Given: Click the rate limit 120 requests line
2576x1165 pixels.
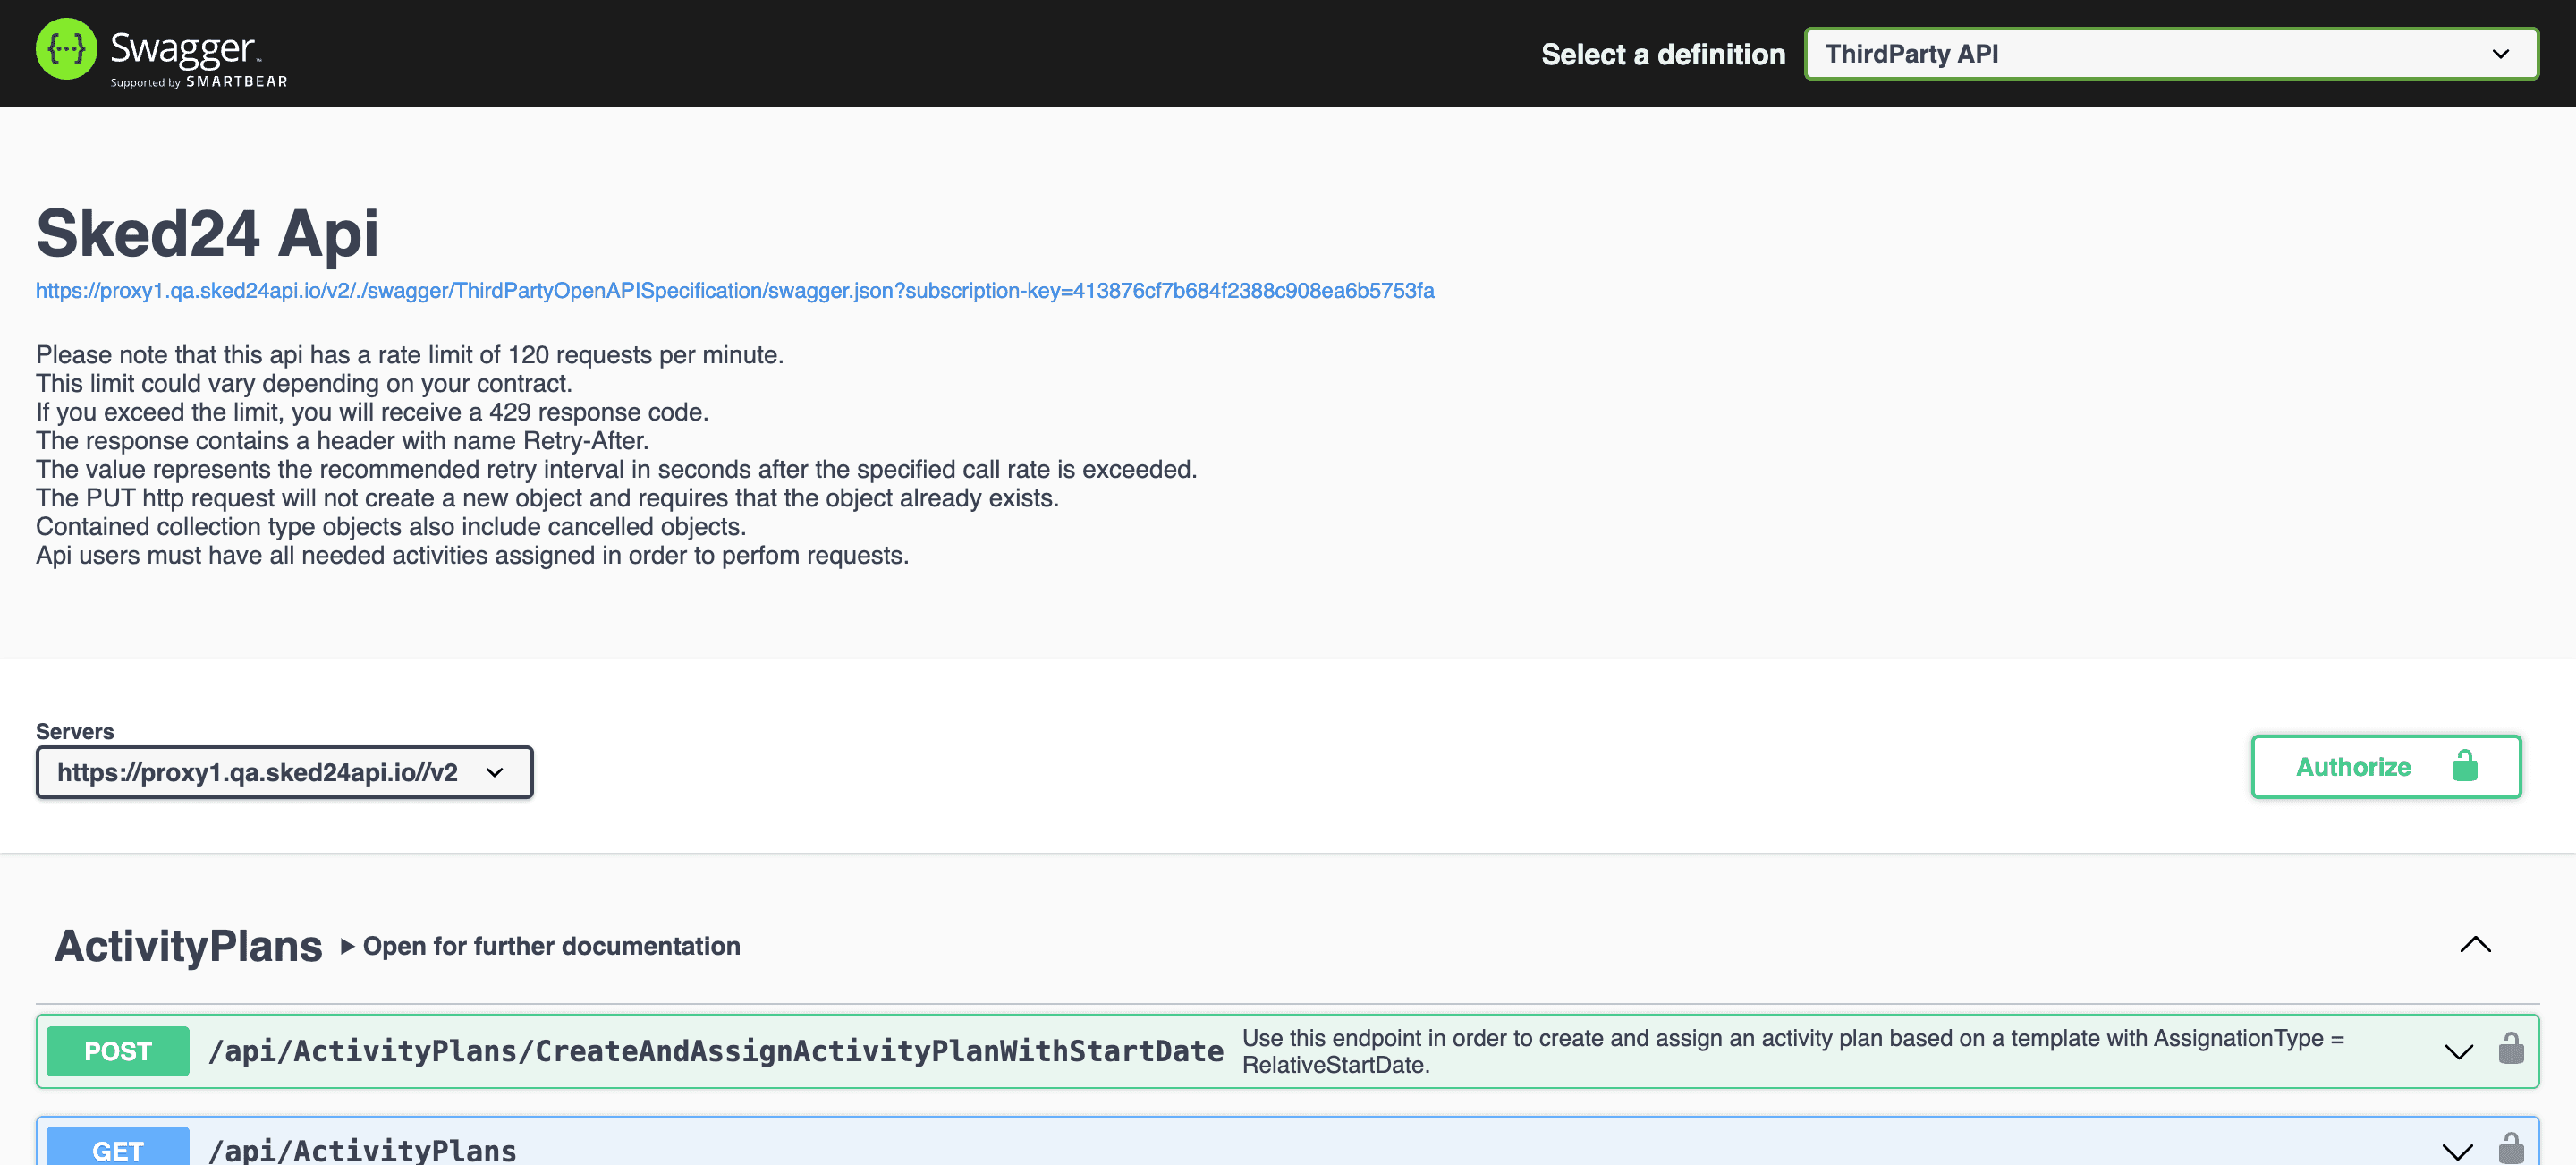Looking at the screenshot, I should click(x=410, y=355).
